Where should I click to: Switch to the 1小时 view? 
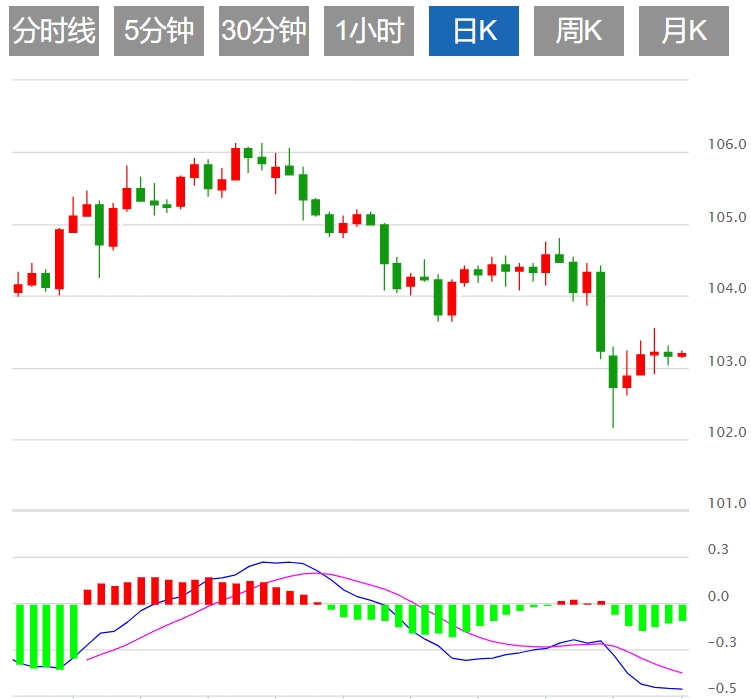pyautogui.click(x=369, y=31)
